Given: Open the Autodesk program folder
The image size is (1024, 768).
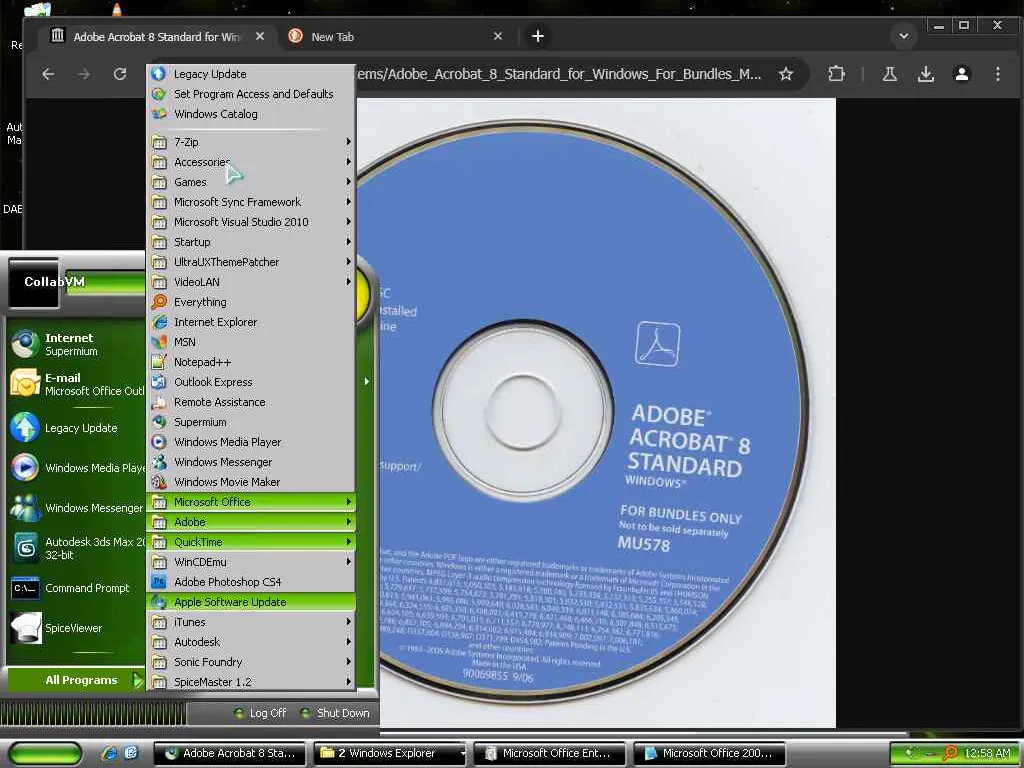Looking at the screenshot, I should [251, 642].
